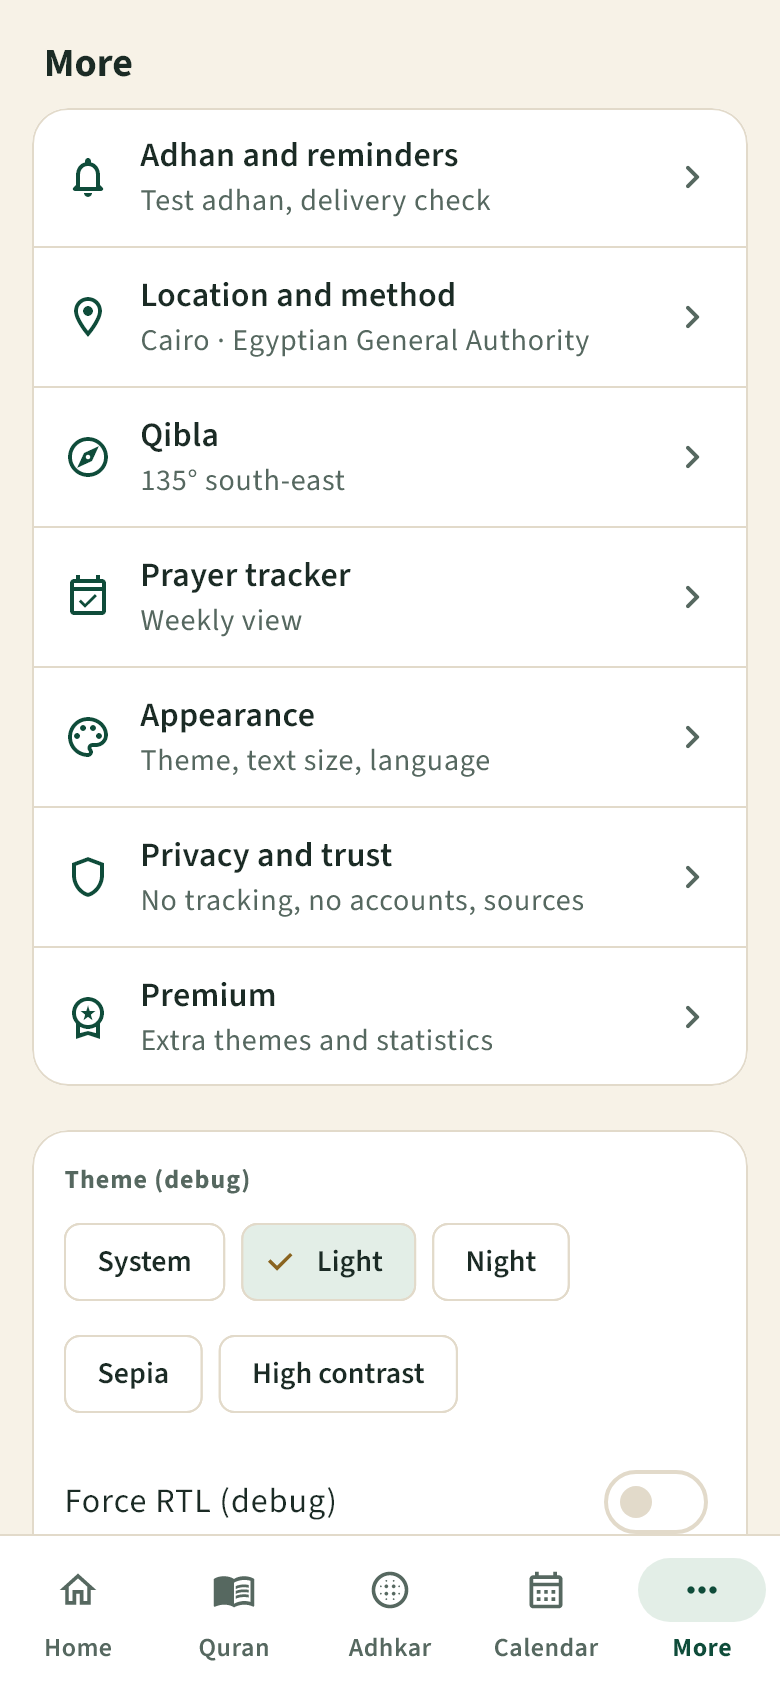Tap the bell icon for Adhan reminders
The width and height of the screenshot is (780, 1688).
click(x=88, y=177)
